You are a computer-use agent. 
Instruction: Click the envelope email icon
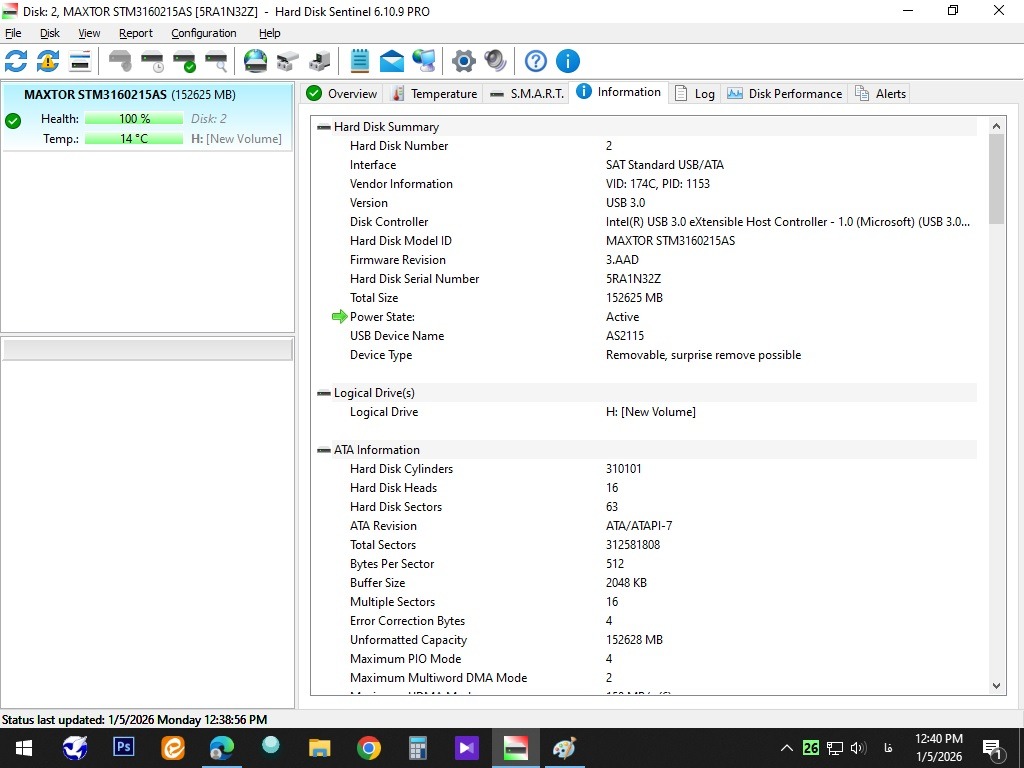[392, 62]
